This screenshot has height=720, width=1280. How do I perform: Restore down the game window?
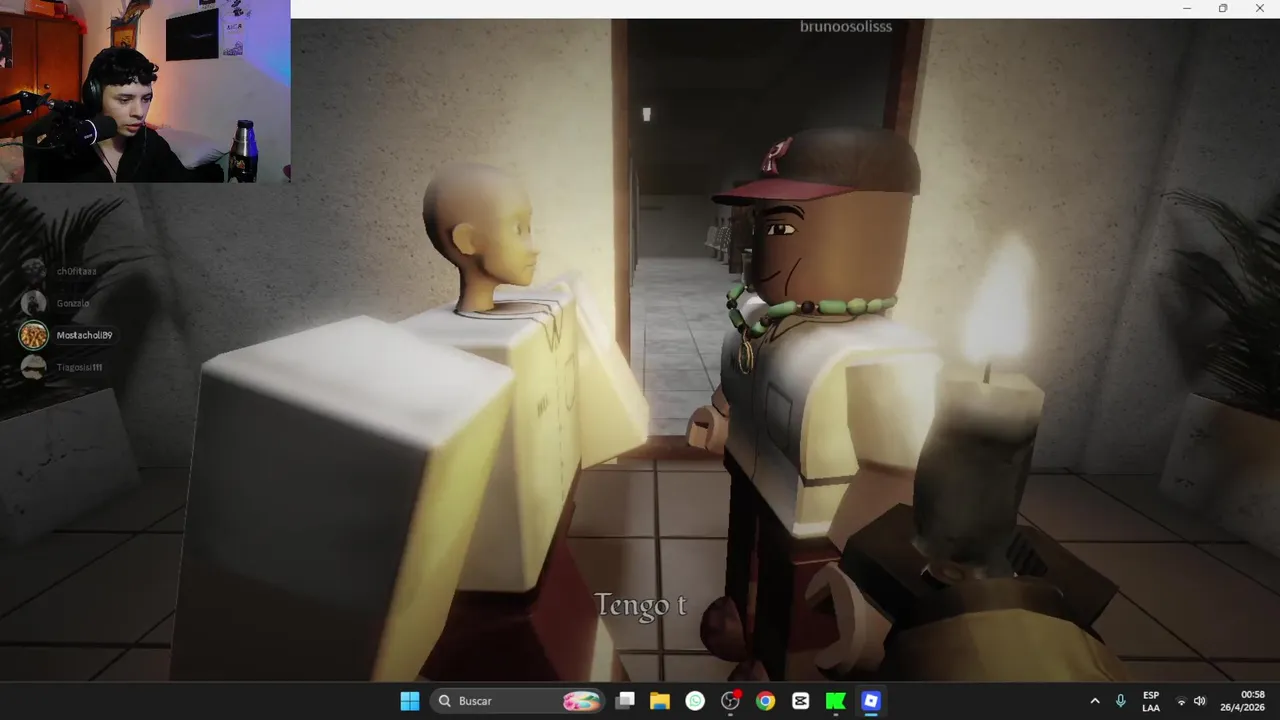[x=1223, y=8]
